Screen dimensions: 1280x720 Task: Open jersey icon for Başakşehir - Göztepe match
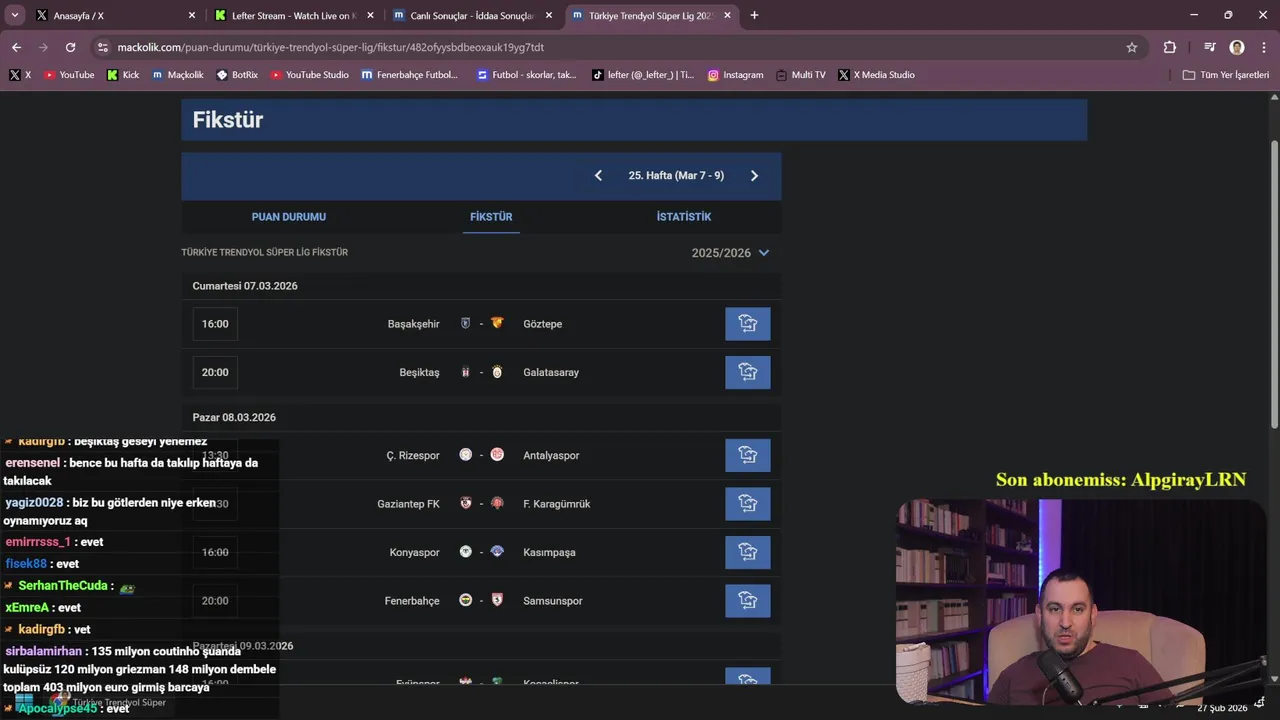(747, 324)
